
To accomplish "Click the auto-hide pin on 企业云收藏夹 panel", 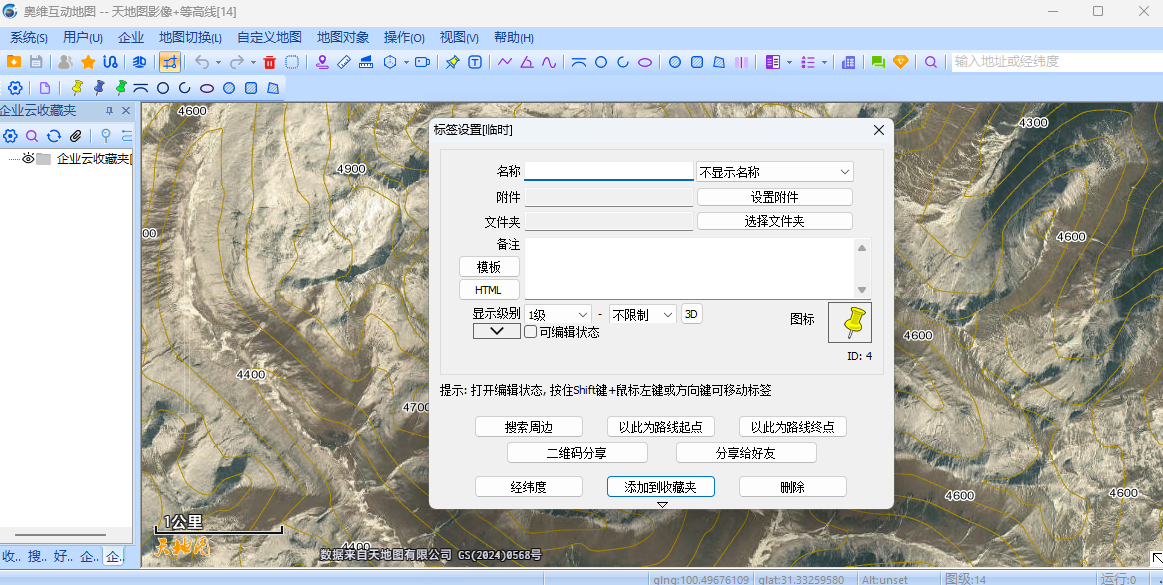I will pyautogui.click(x=111, y=110).
